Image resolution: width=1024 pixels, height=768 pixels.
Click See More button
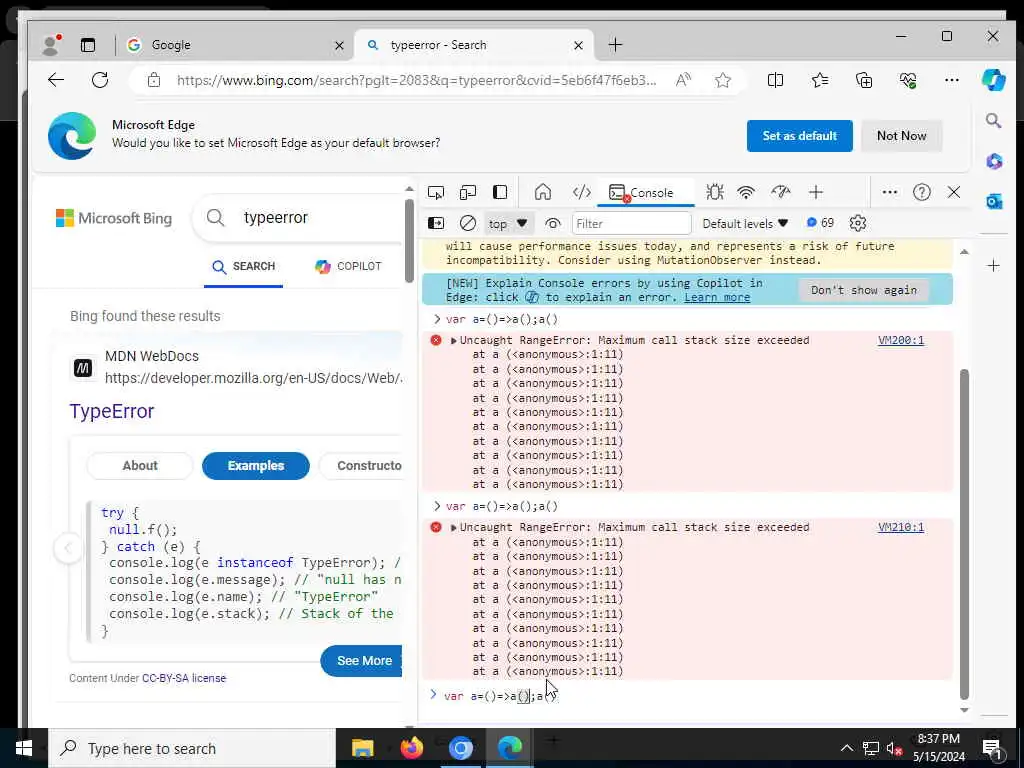coord(361,661)
